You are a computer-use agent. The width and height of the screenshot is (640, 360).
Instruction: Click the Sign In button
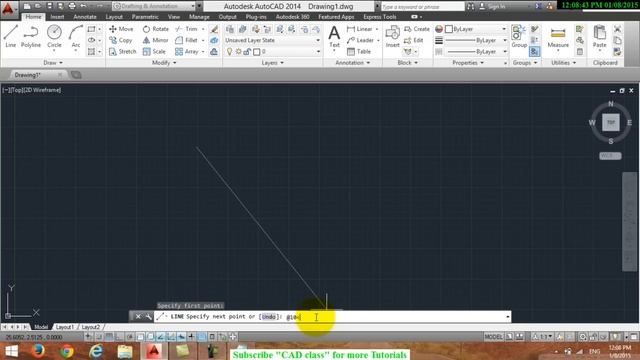click(492, 7)
